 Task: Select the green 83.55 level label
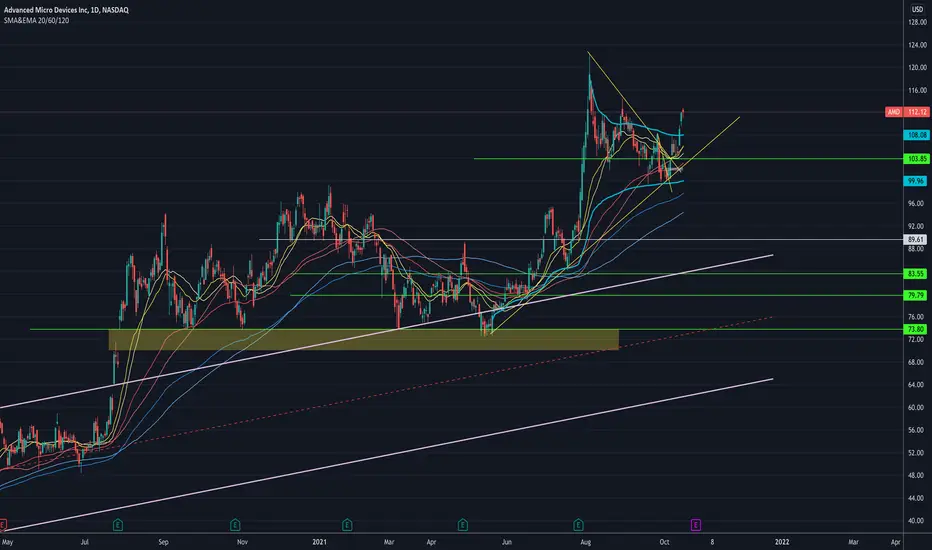click(x=916, y=274)
